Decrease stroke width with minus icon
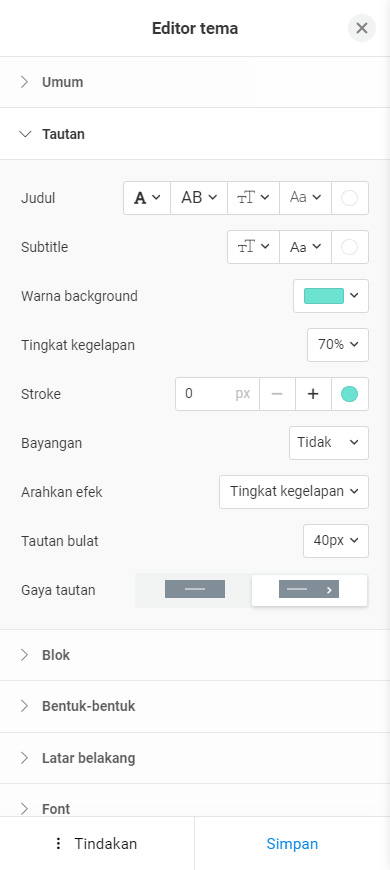Image resolution: width=390 pixels, height=870 pixels. pyautogui.click(x=277, y=394)
